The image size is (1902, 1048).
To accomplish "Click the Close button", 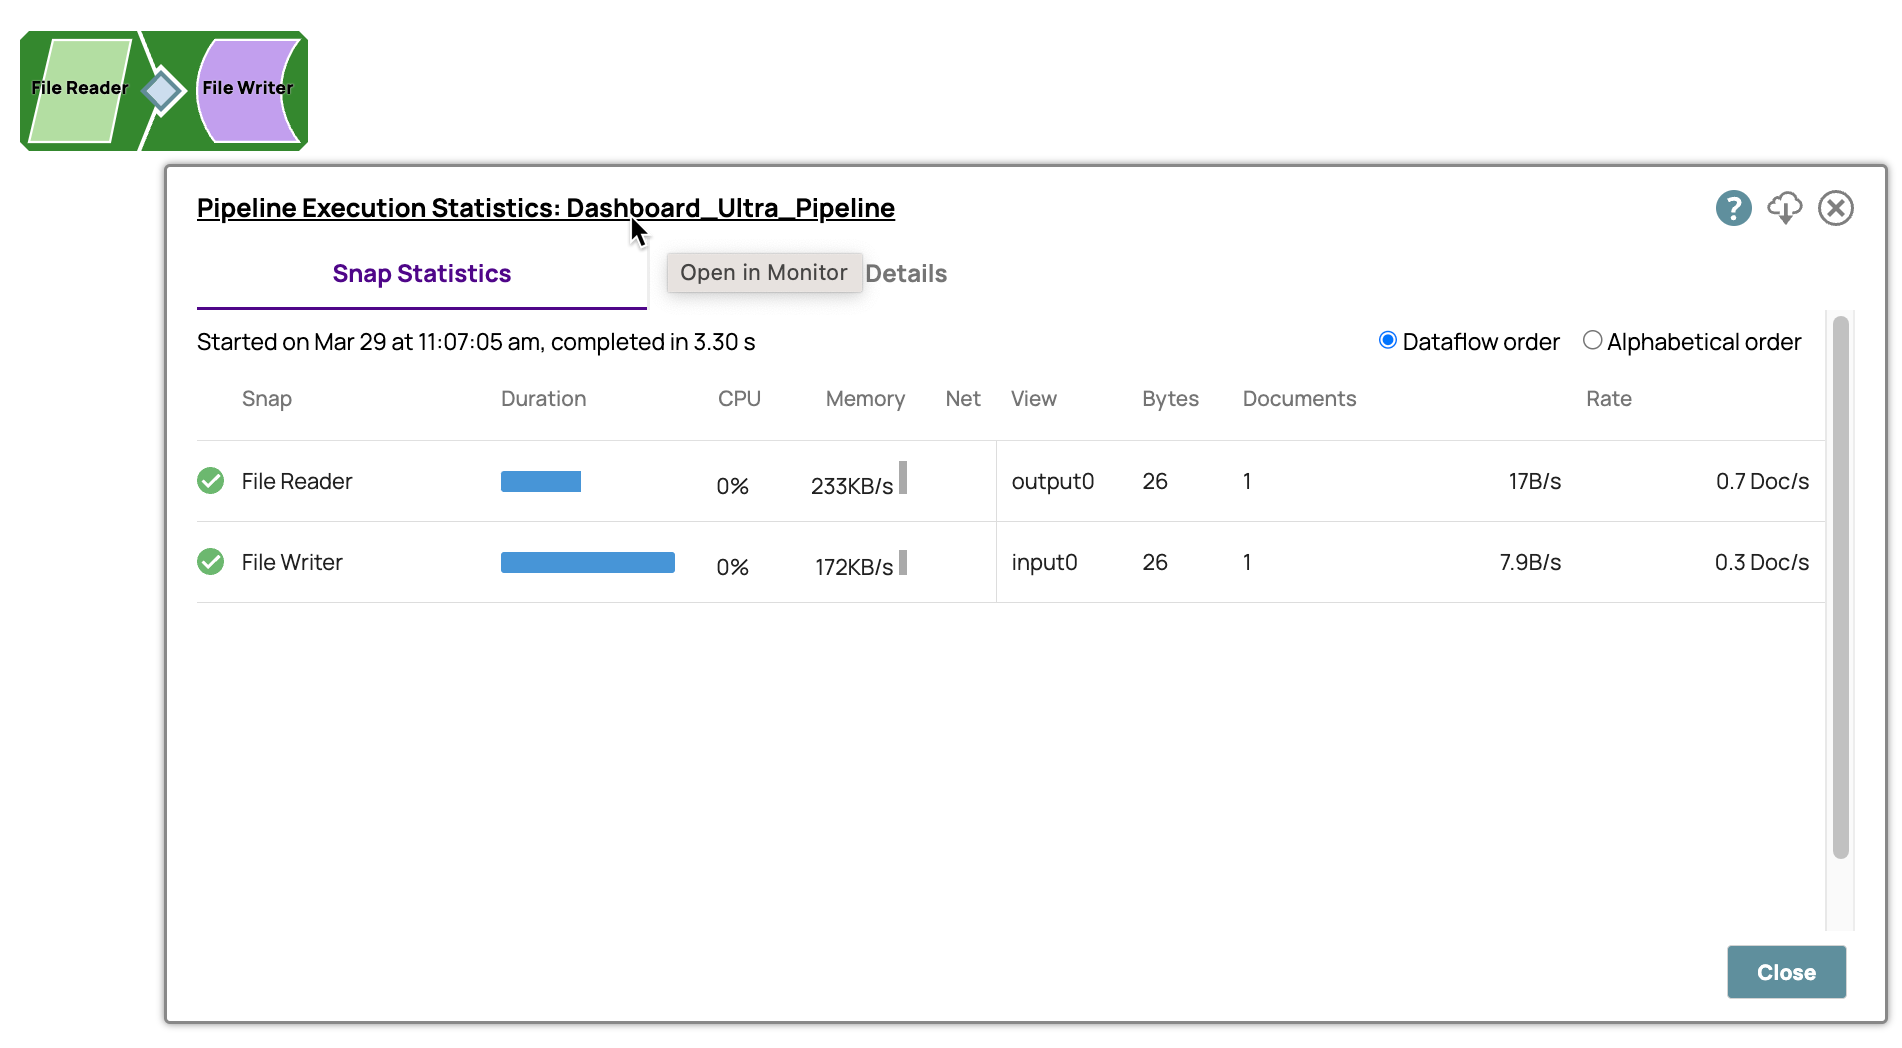I will [1786, 971].
